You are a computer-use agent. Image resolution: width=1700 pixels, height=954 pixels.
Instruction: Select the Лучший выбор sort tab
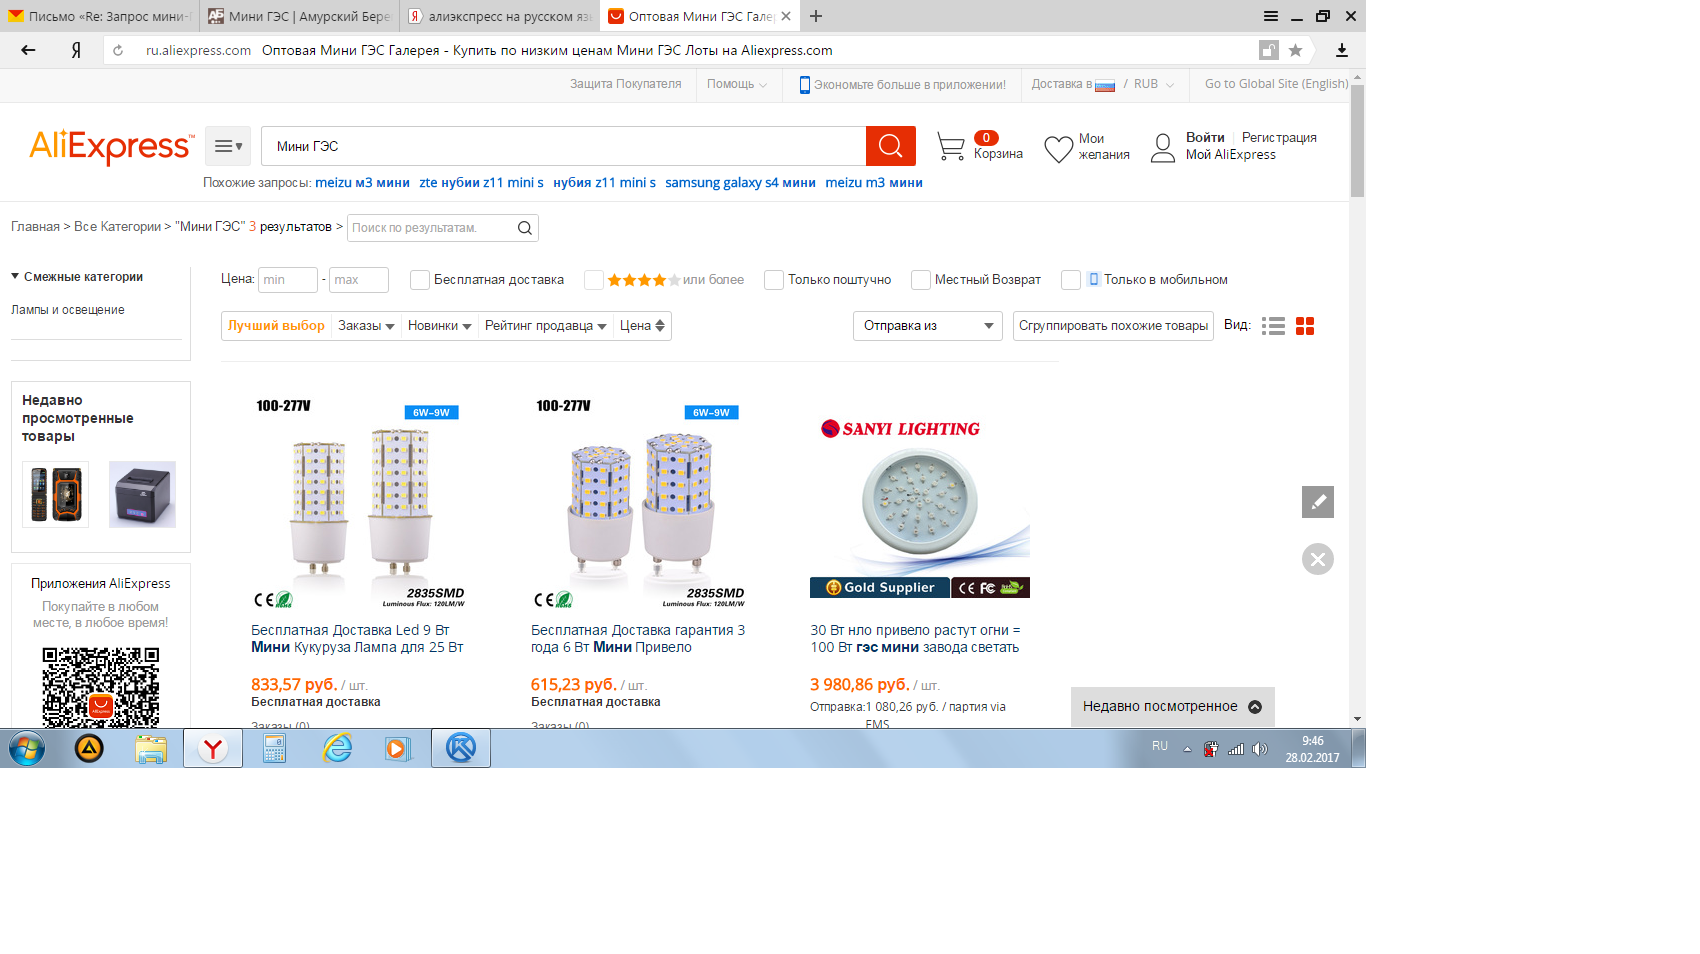tap(276, 326)
